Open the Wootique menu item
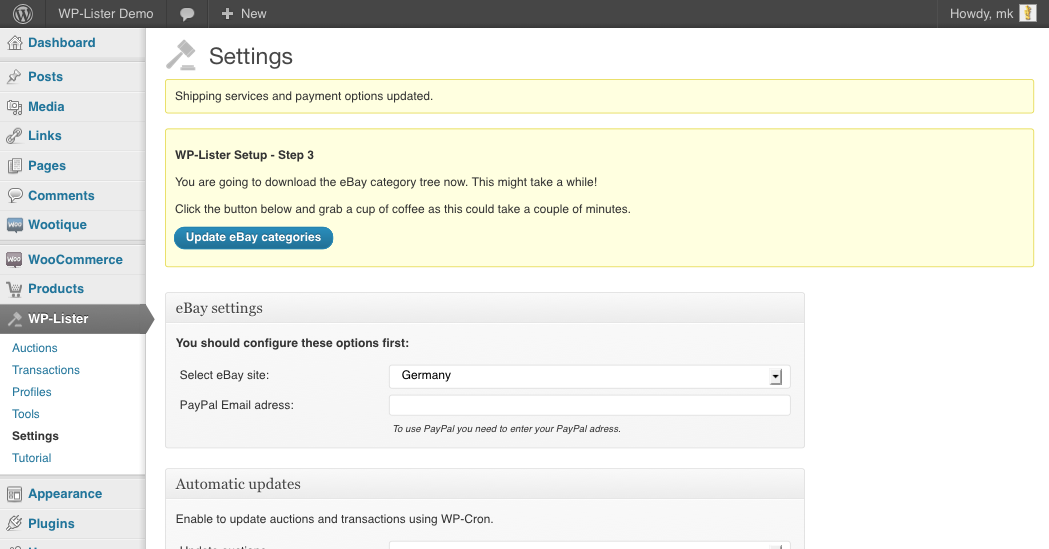The height and width of the screenshot is (549, 1049). point(58,225)
